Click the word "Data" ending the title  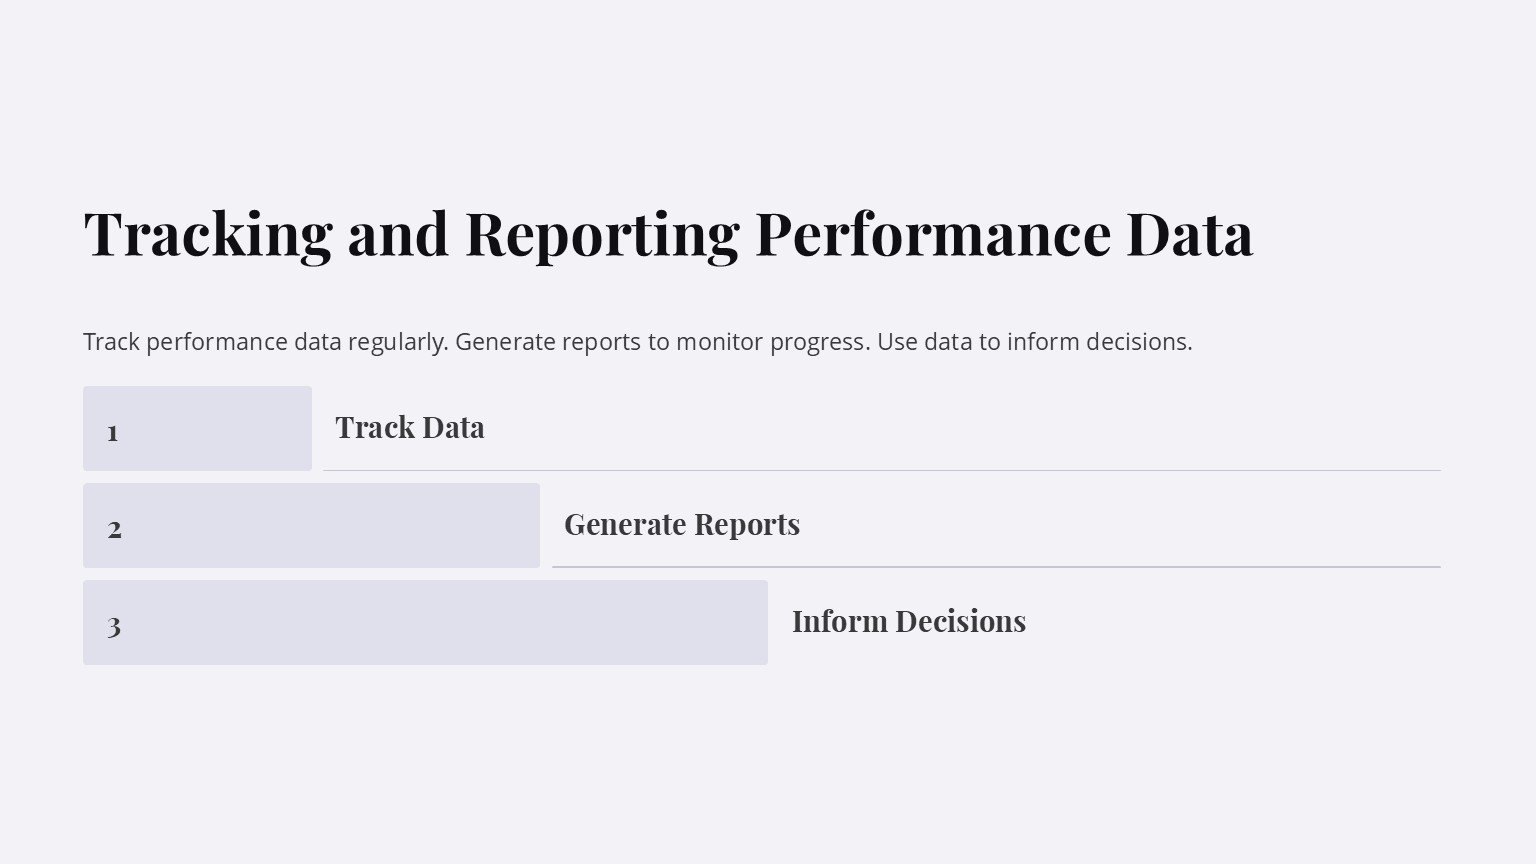(1188, 234)
